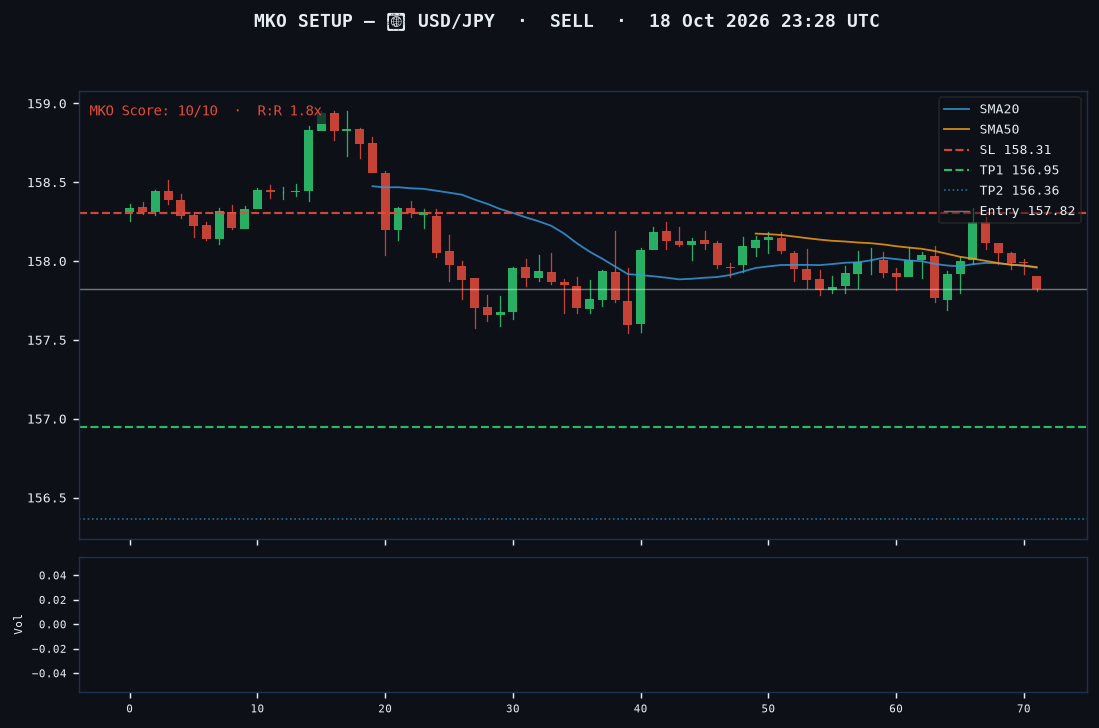Click the x-axis tick label 60
Image resolution: width=1099 pixels, height=728 pixels.
pos(896,709)
